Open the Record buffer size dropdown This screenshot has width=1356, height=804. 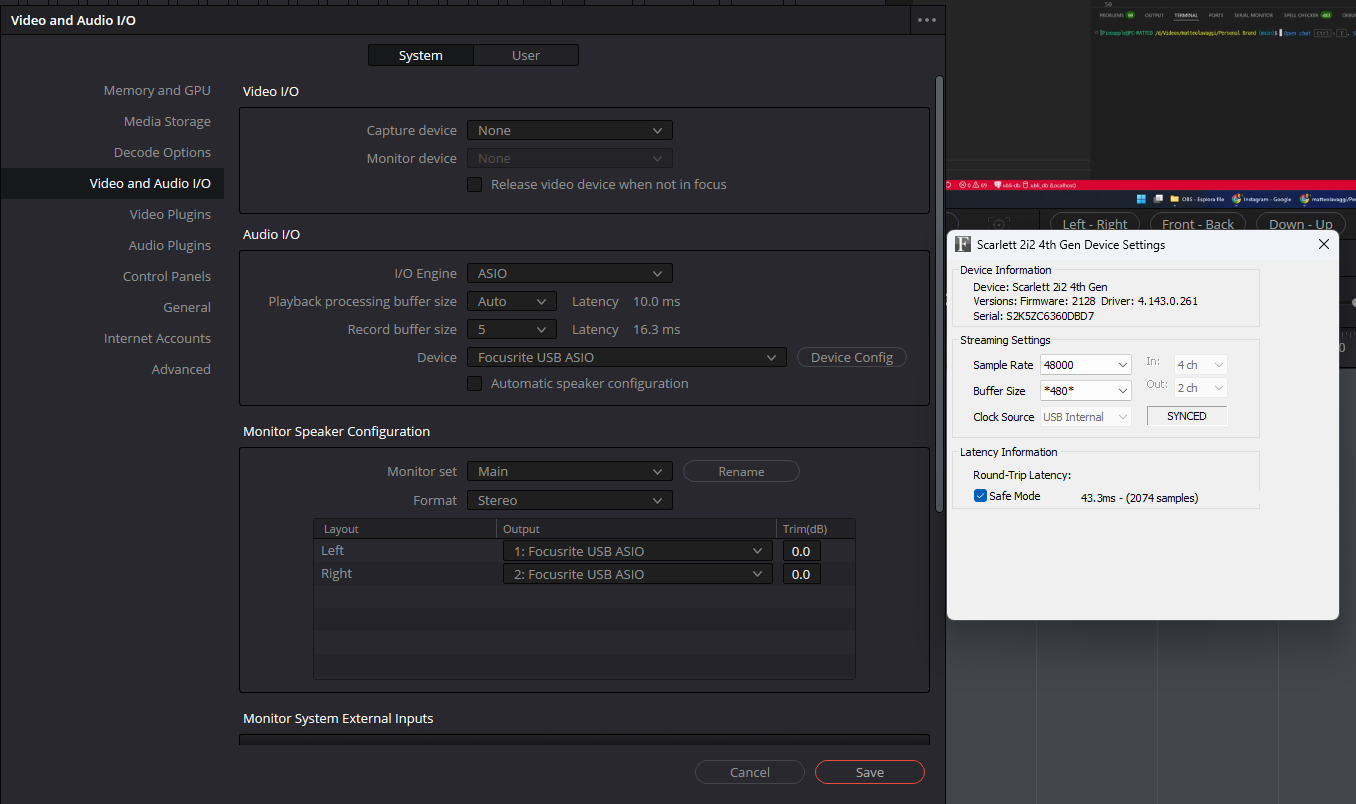point(511,329)
